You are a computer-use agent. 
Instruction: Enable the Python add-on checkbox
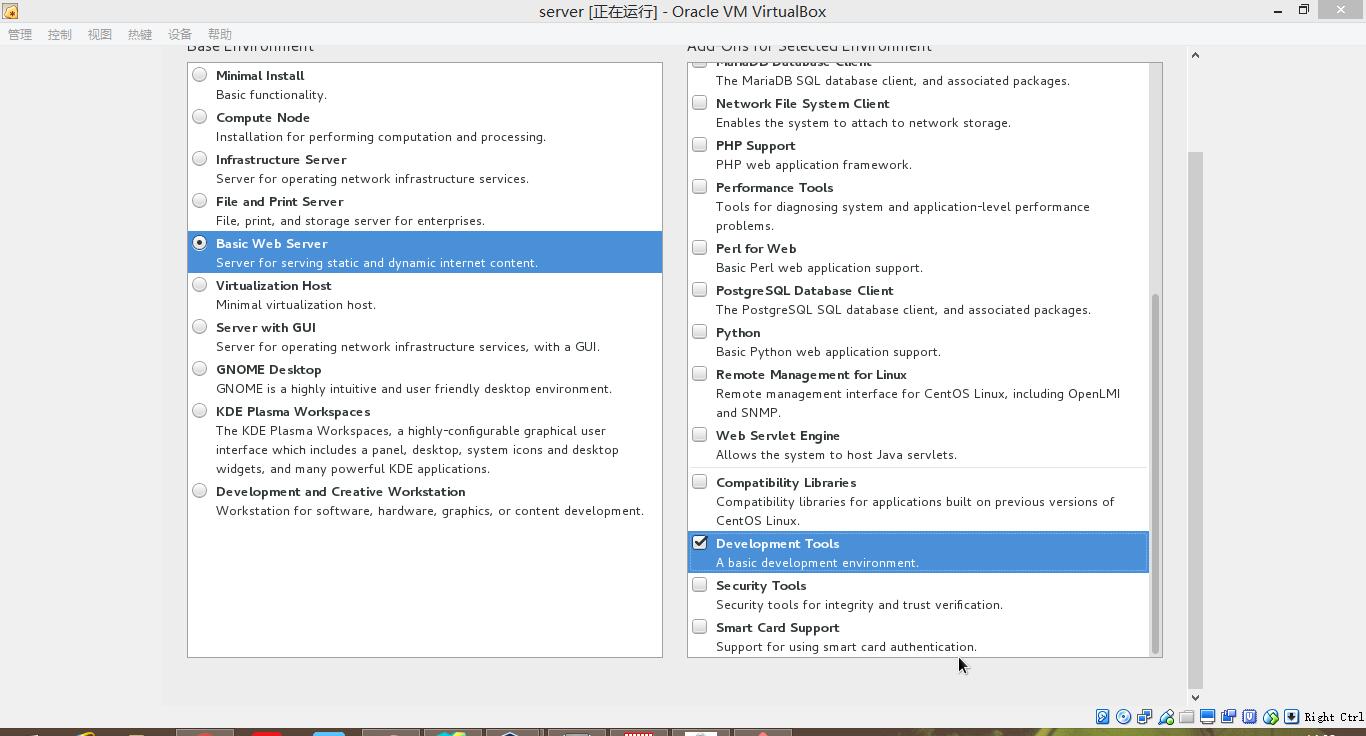point(700,331)
